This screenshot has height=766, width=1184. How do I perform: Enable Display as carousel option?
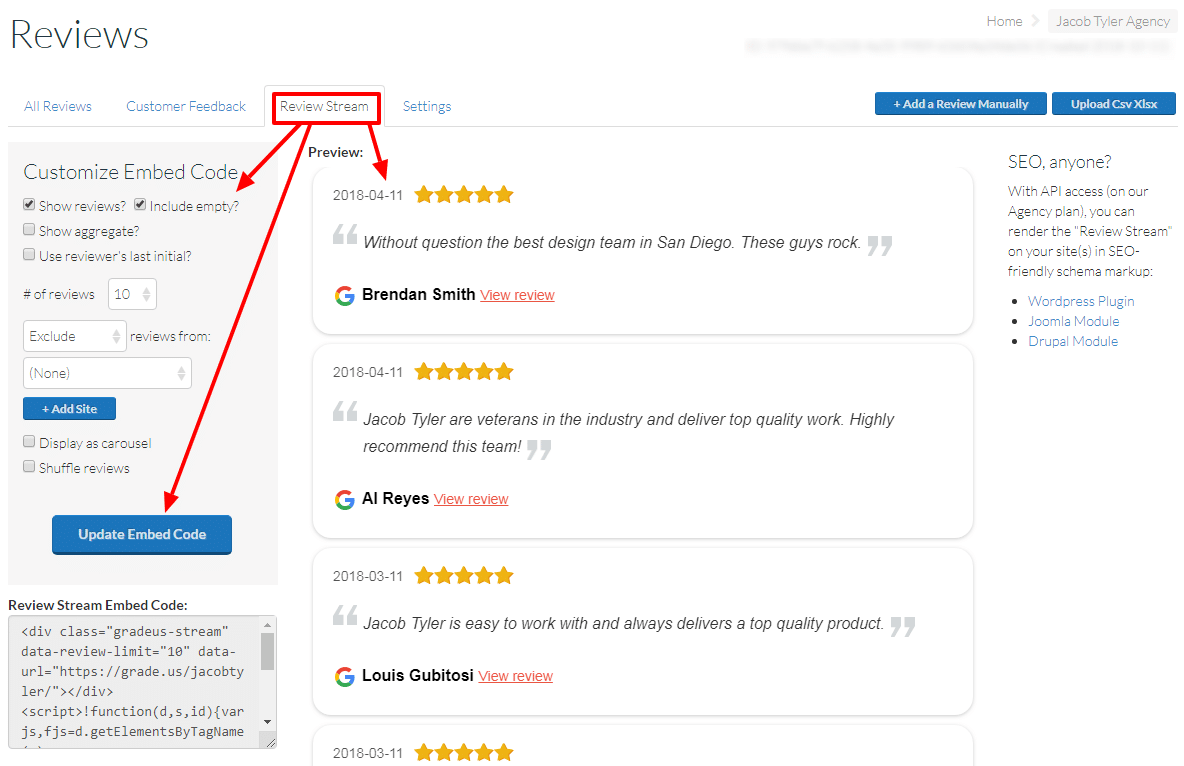[29, 441]
